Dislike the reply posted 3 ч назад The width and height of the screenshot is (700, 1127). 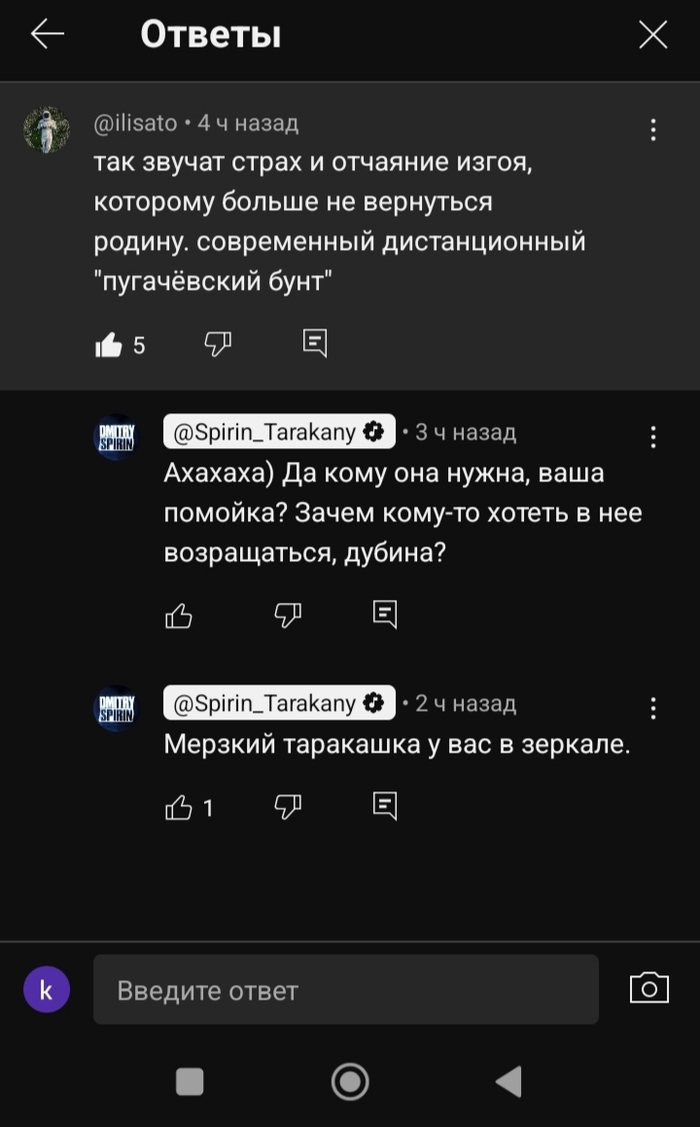coord(288,614)
